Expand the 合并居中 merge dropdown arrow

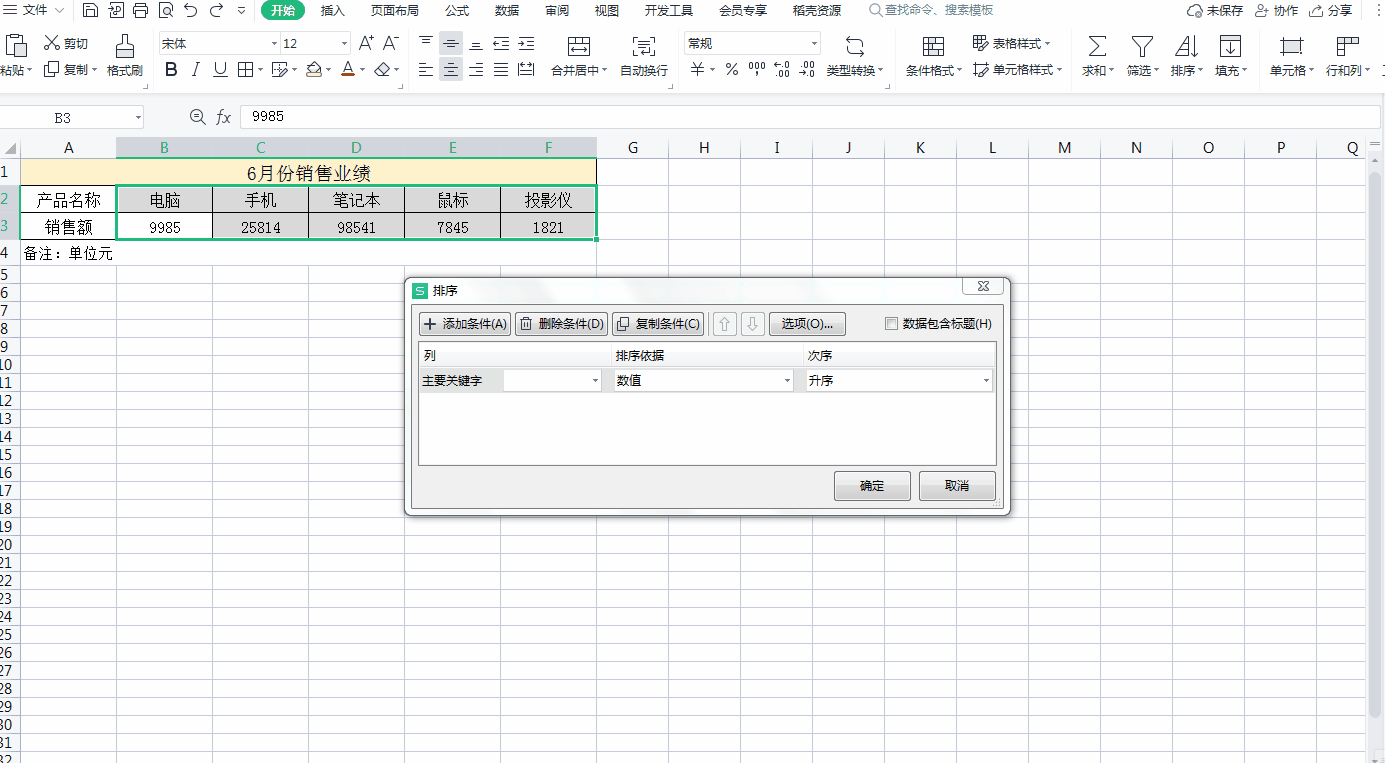tap(605, 71)
